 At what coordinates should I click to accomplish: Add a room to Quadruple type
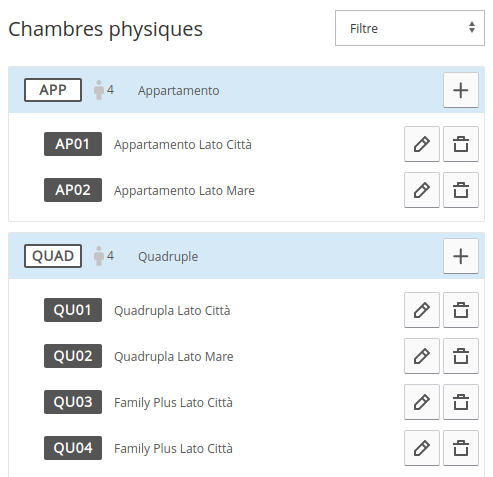(x=461, y=256)
